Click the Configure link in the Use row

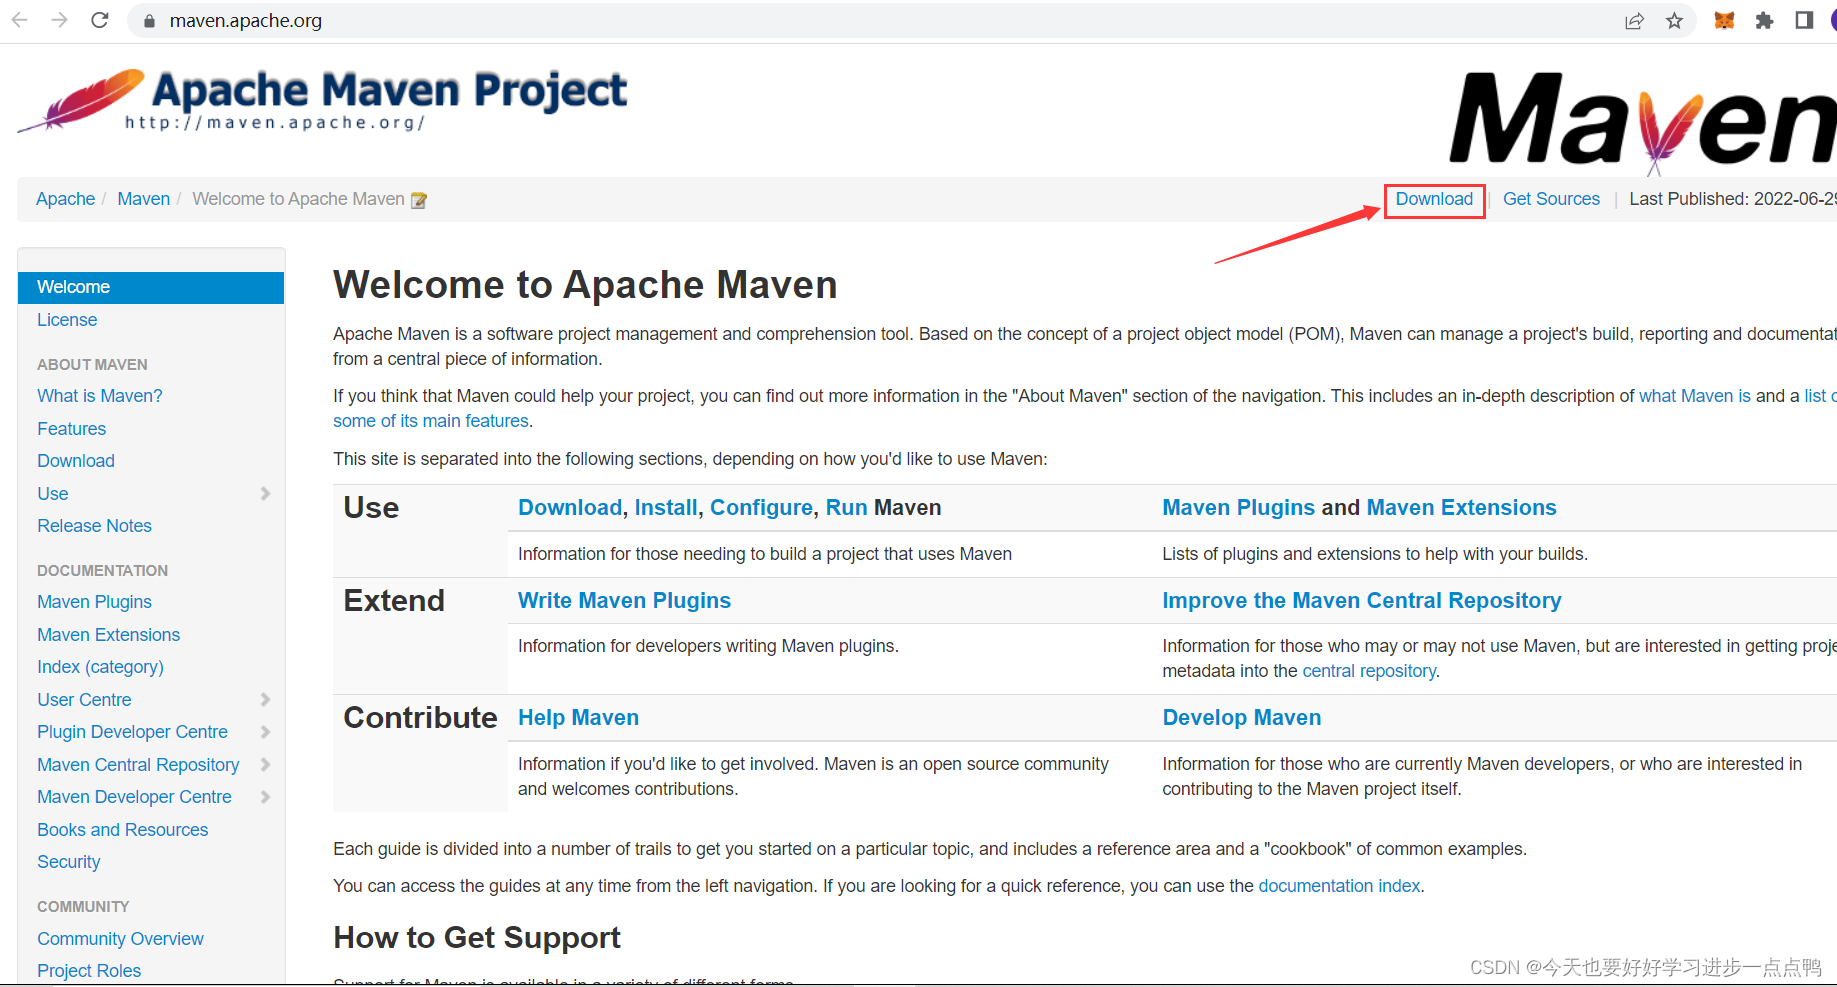point(761,508)
